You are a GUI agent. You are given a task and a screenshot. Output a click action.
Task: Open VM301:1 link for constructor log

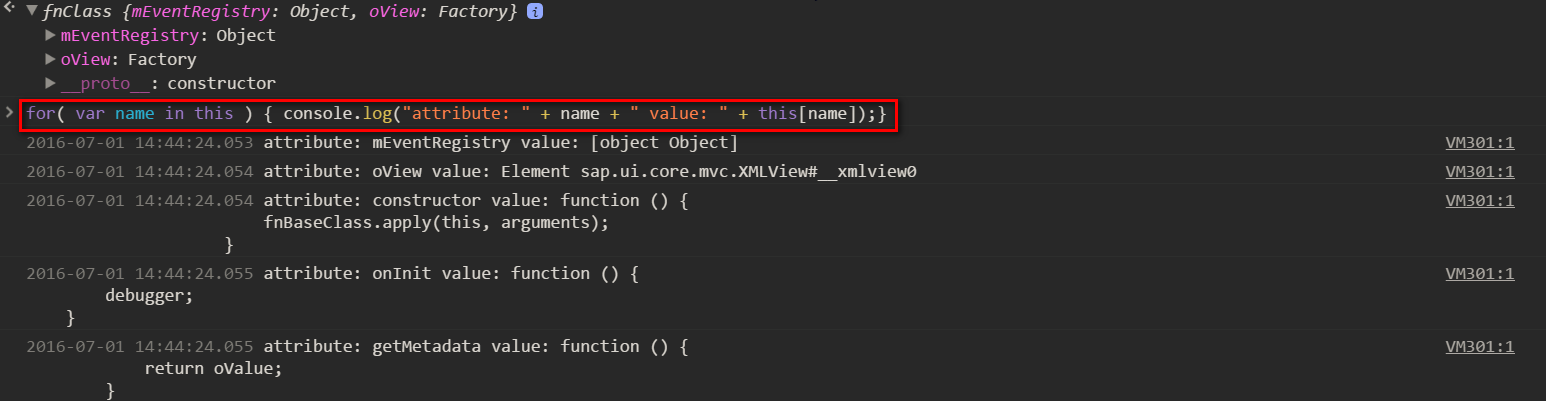tap(1480, 200)
